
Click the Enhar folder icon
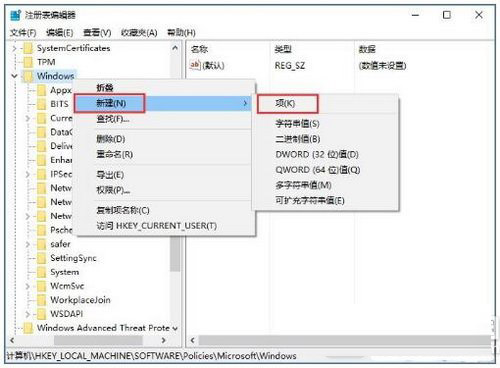42,160
